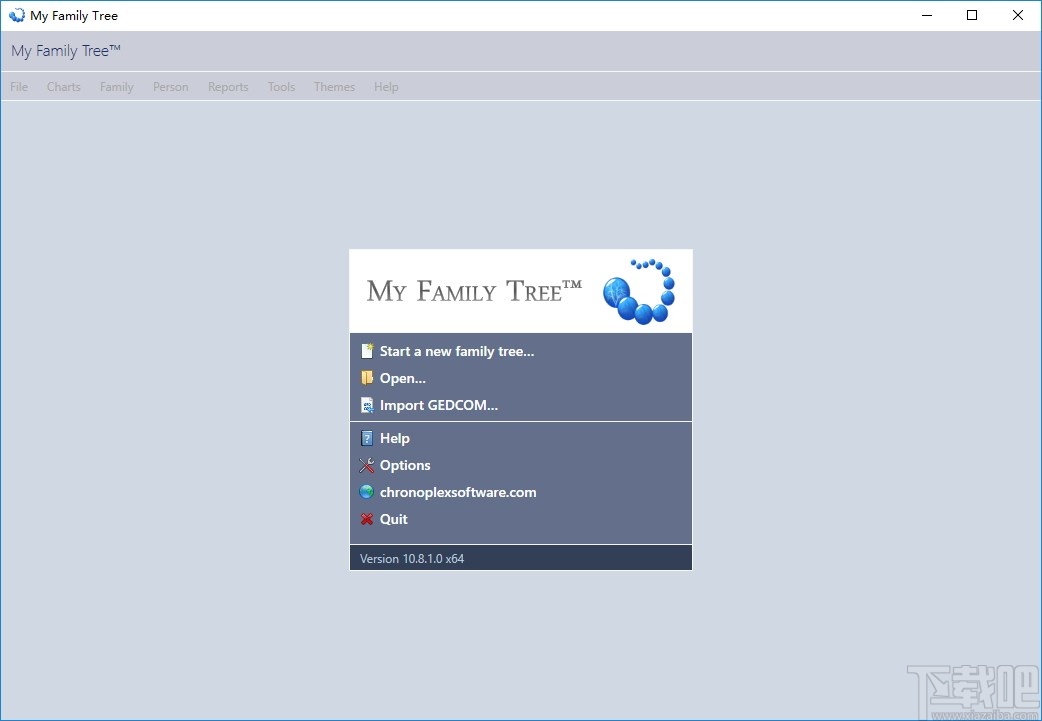Click the new family tree document icon
The height and width of the screenshot is (721, 1042).
pos(367,351)
